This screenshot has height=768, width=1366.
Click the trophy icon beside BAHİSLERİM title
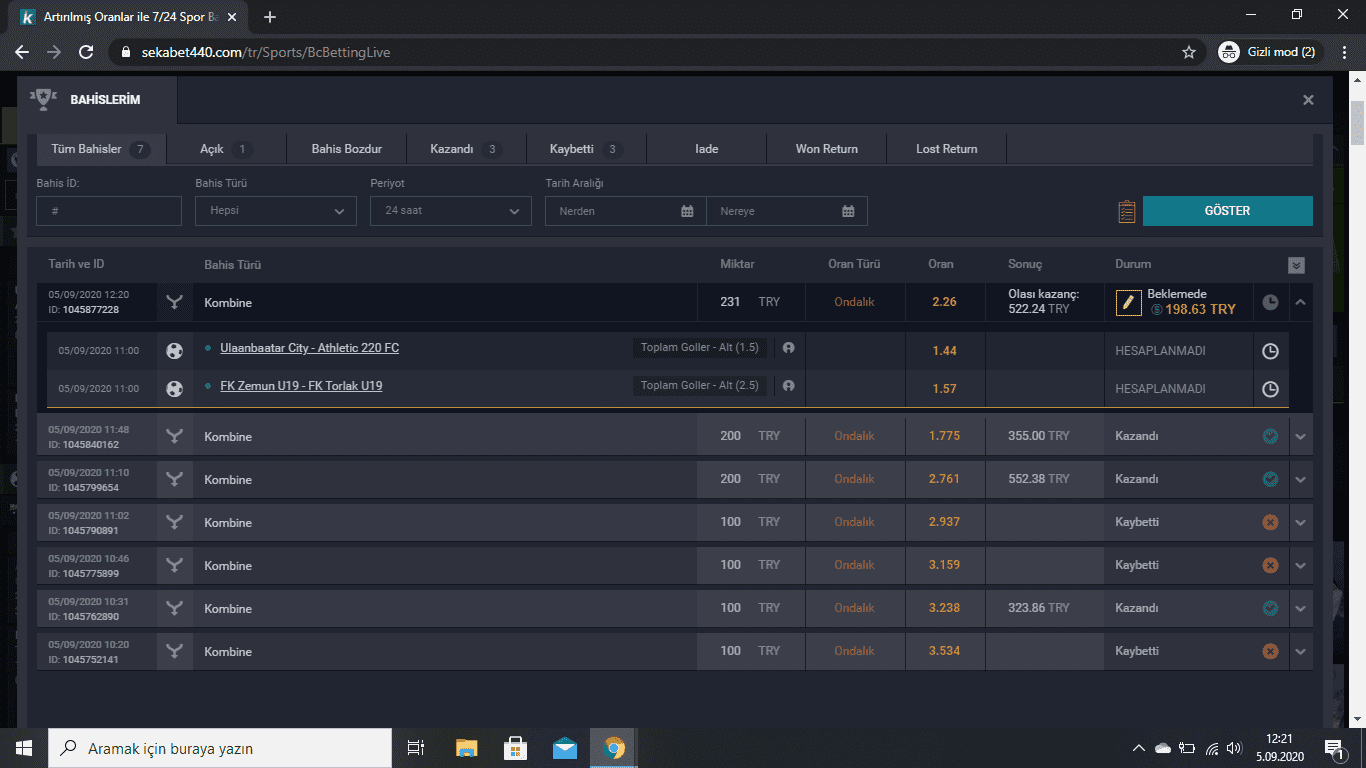coord(44,99)
